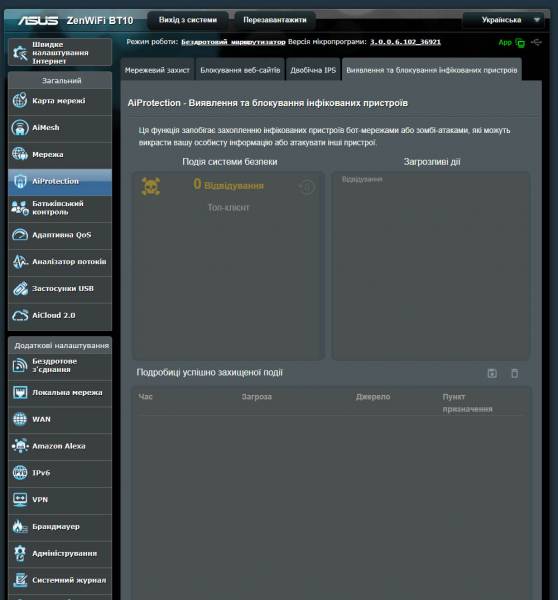This screenshot has height=600, width=558.
Task: Click the 0 Відвідування counter text
Action: pyautogui.click(x=228, y=185)
